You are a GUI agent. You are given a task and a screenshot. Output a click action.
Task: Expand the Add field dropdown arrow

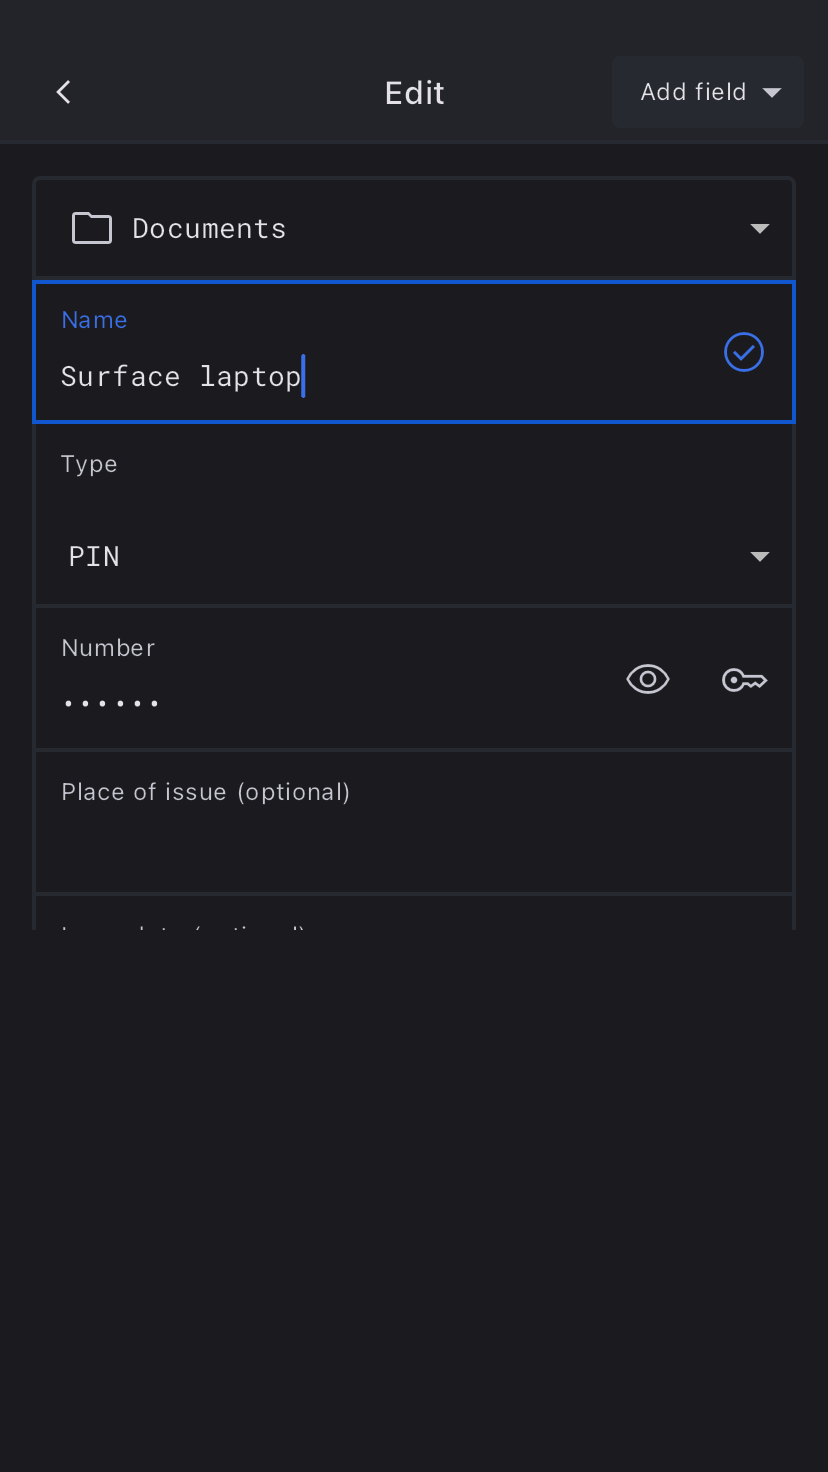click(772, 93)
